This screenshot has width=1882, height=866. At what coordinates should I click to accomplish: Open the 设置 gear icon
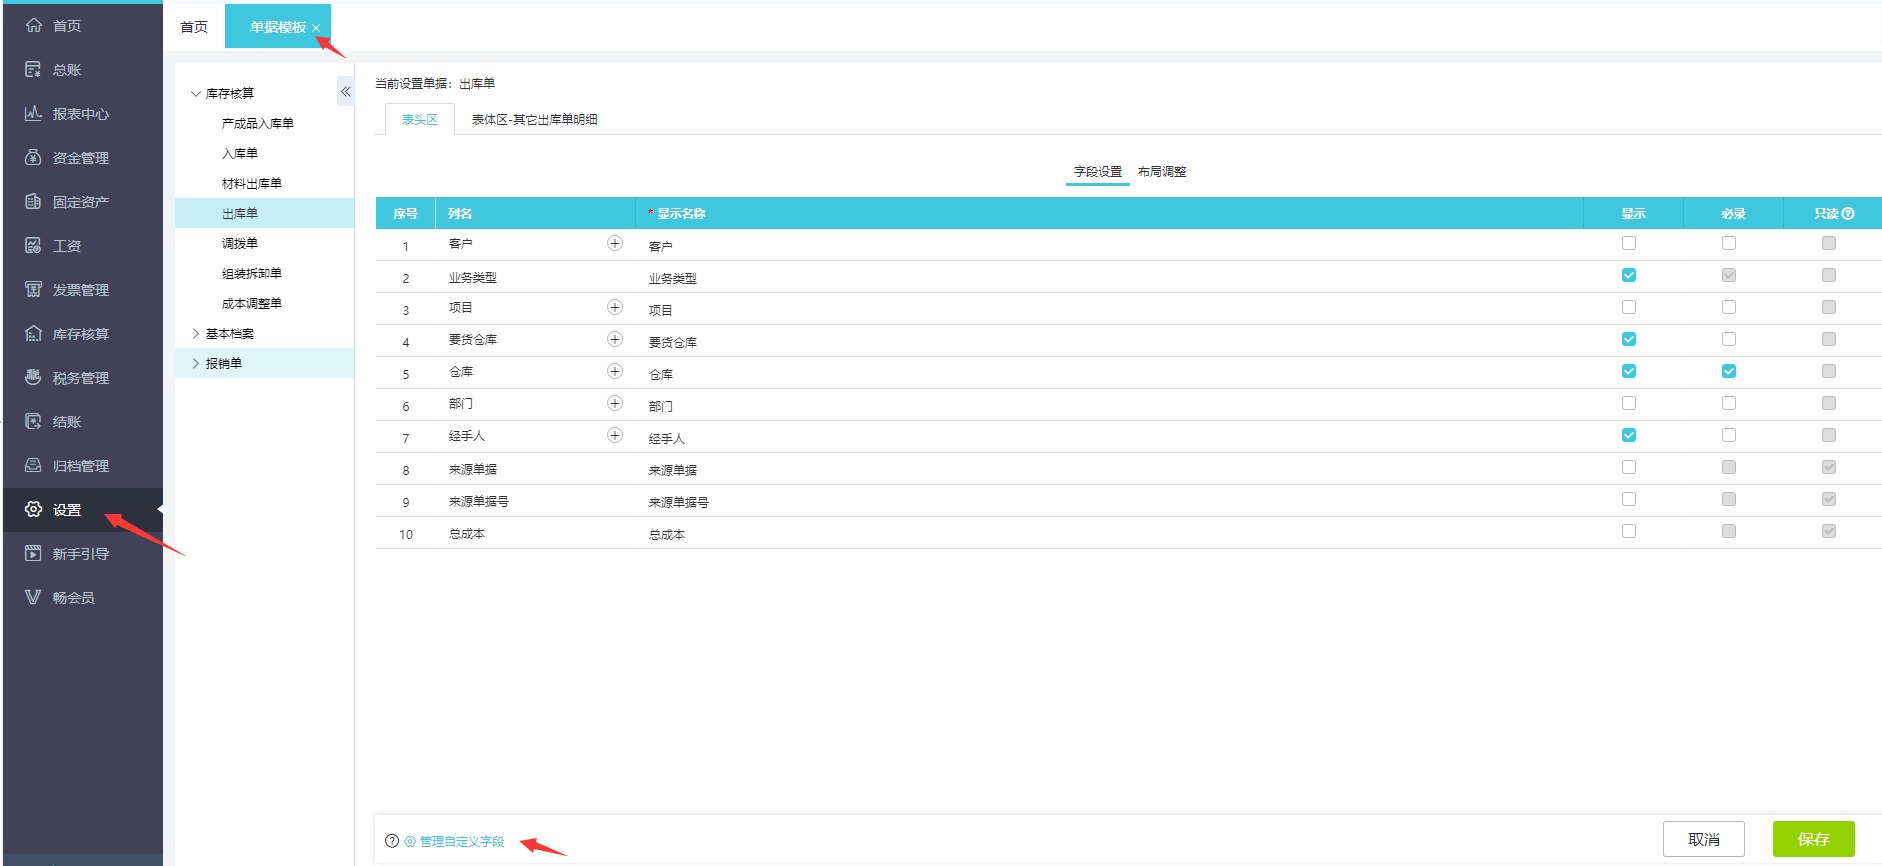coord(33,509)
